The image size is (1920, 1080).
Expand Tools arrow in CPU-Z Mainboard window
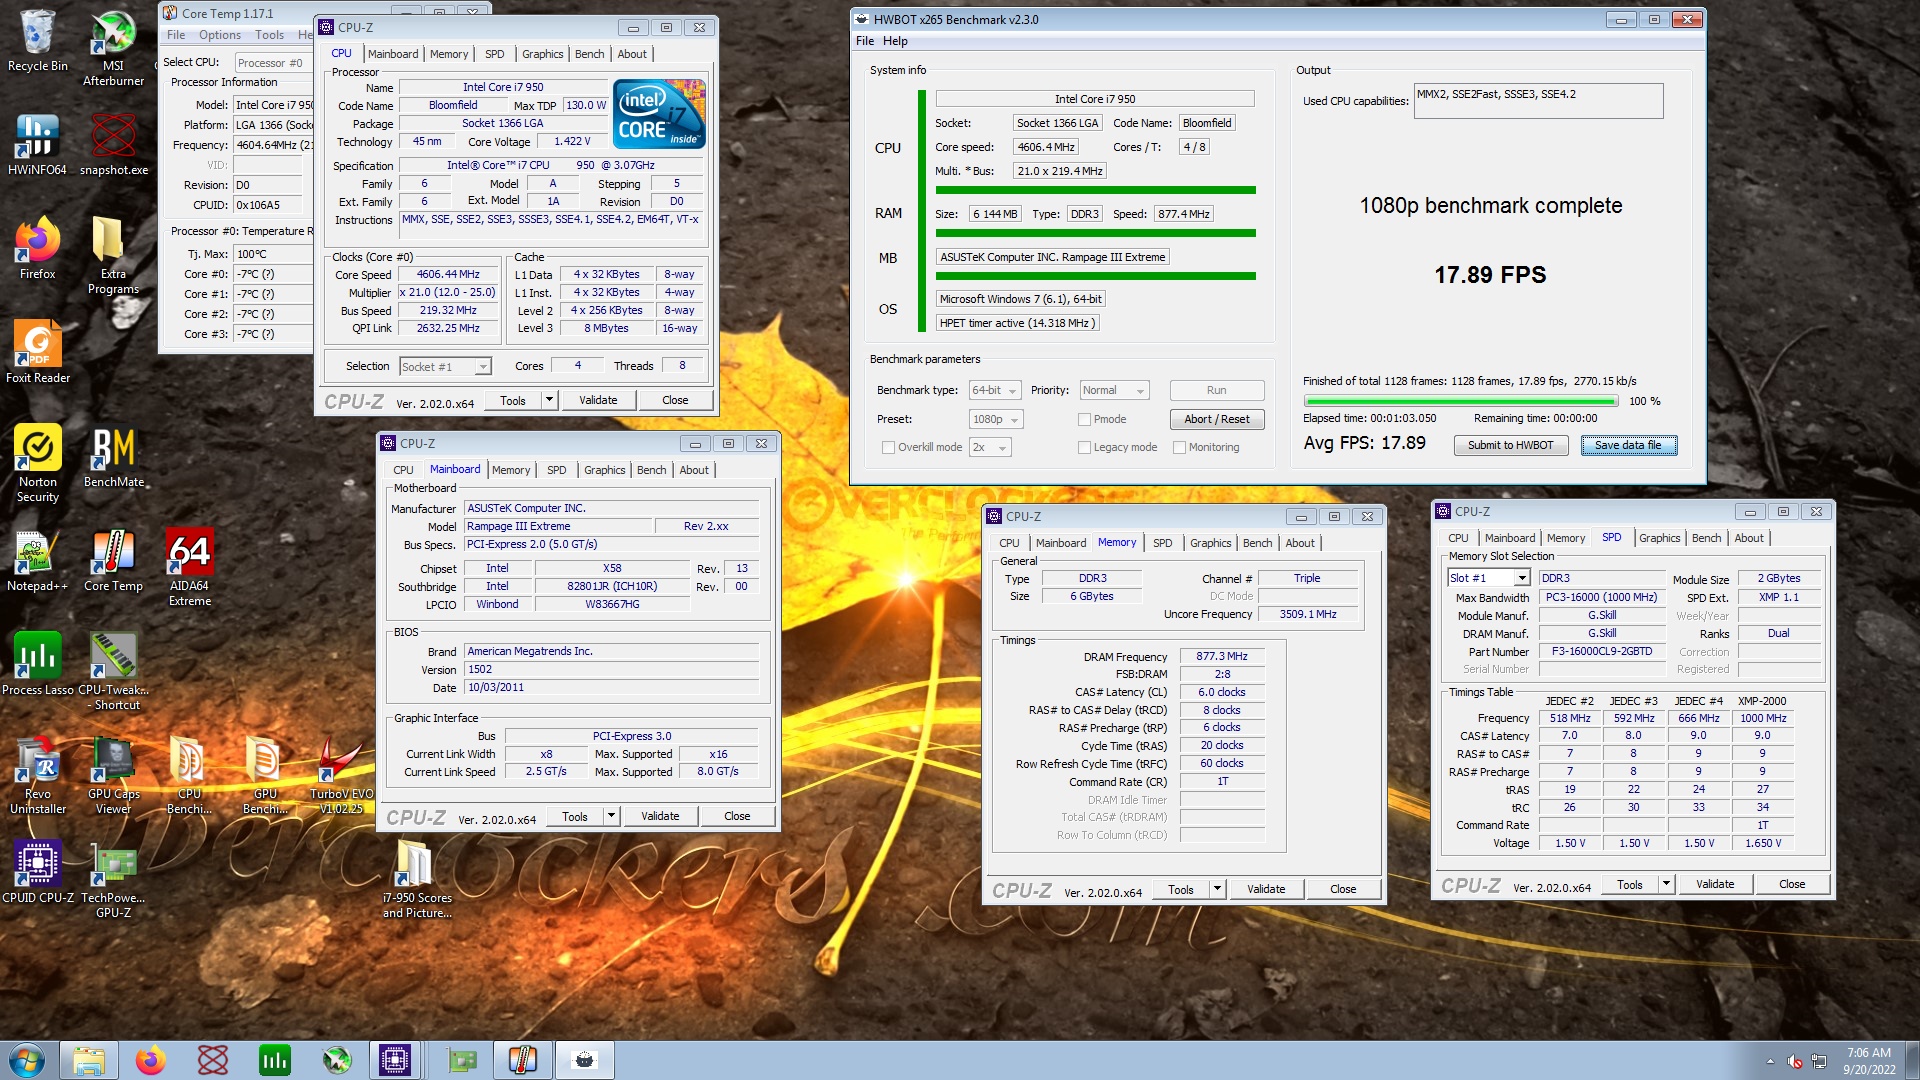611,816
